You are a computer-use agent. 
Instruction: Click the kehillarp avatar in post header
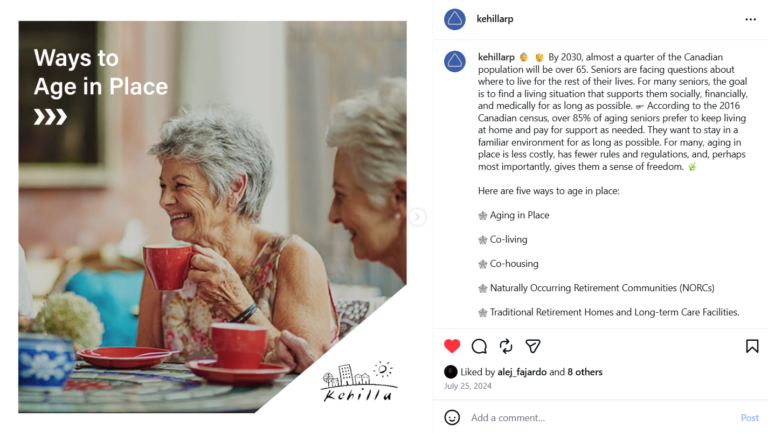[x=455, y=19]
